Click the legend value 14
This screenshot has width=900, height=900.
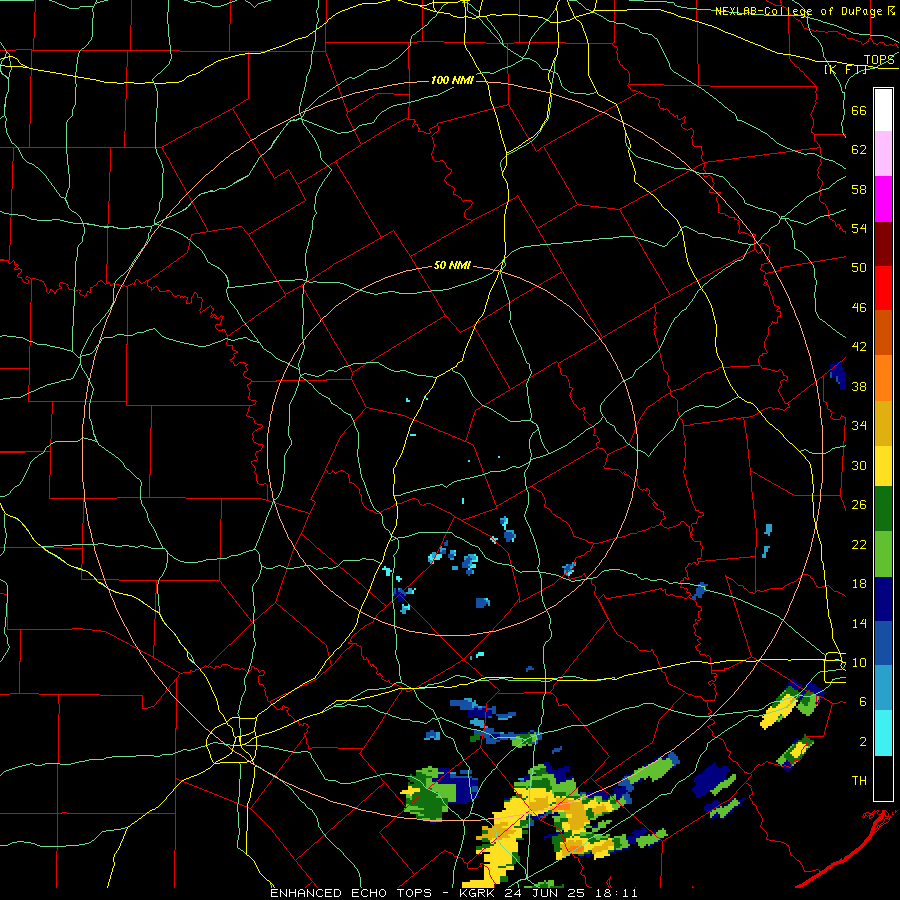point(859,623)
